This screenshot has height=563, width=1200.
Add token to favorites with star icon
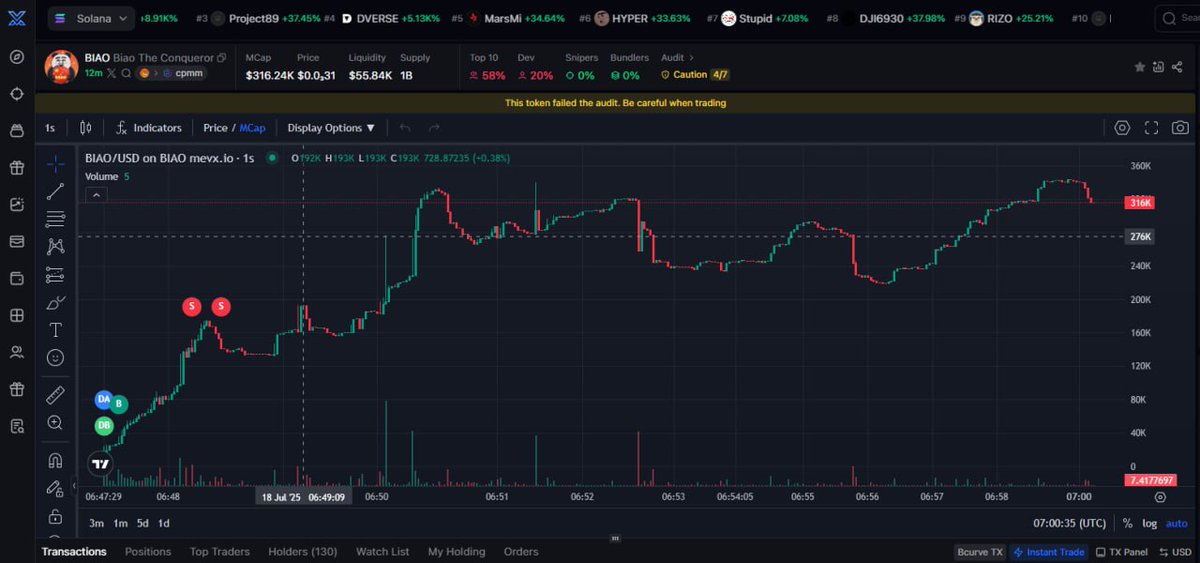coord(1139,67)
